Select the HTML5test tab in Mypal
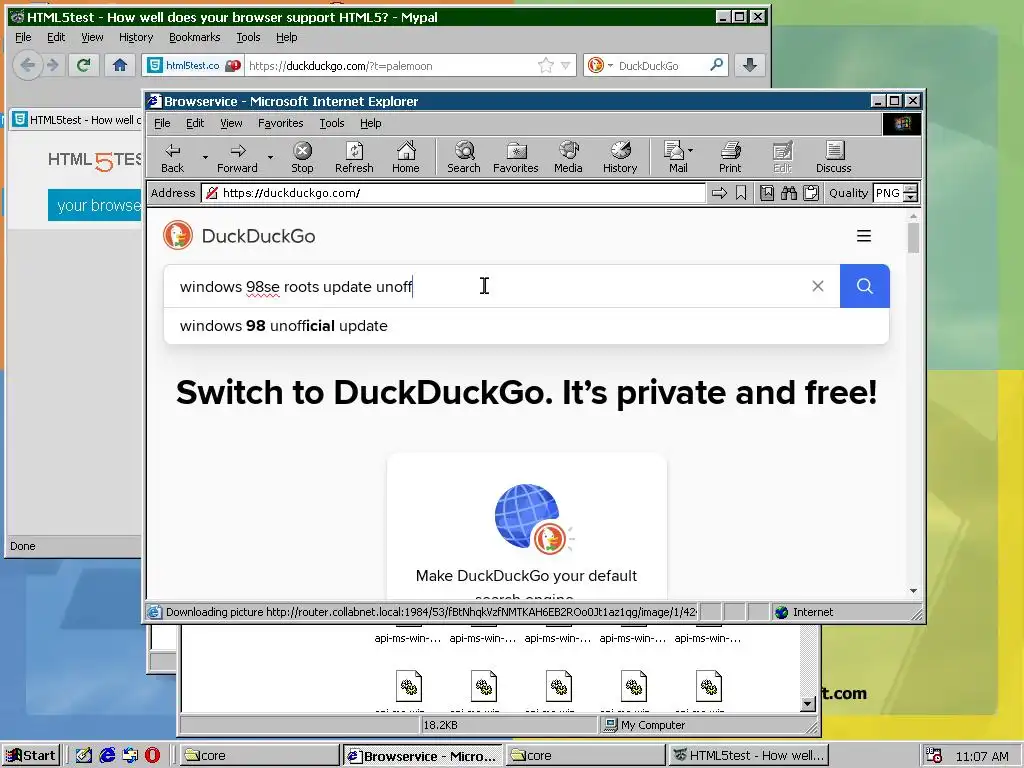This screenshot has height=768, width=1024. pos(76,120)
